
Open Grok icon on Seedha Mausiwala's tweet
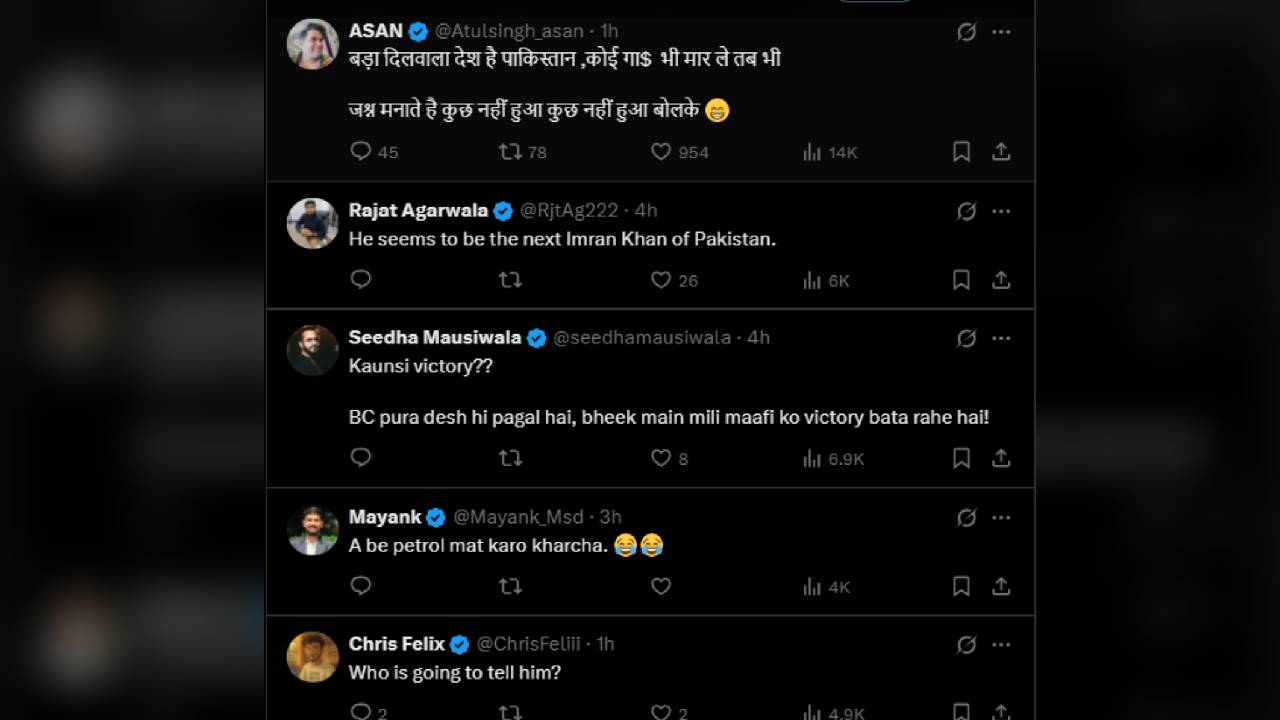[966, 338]
